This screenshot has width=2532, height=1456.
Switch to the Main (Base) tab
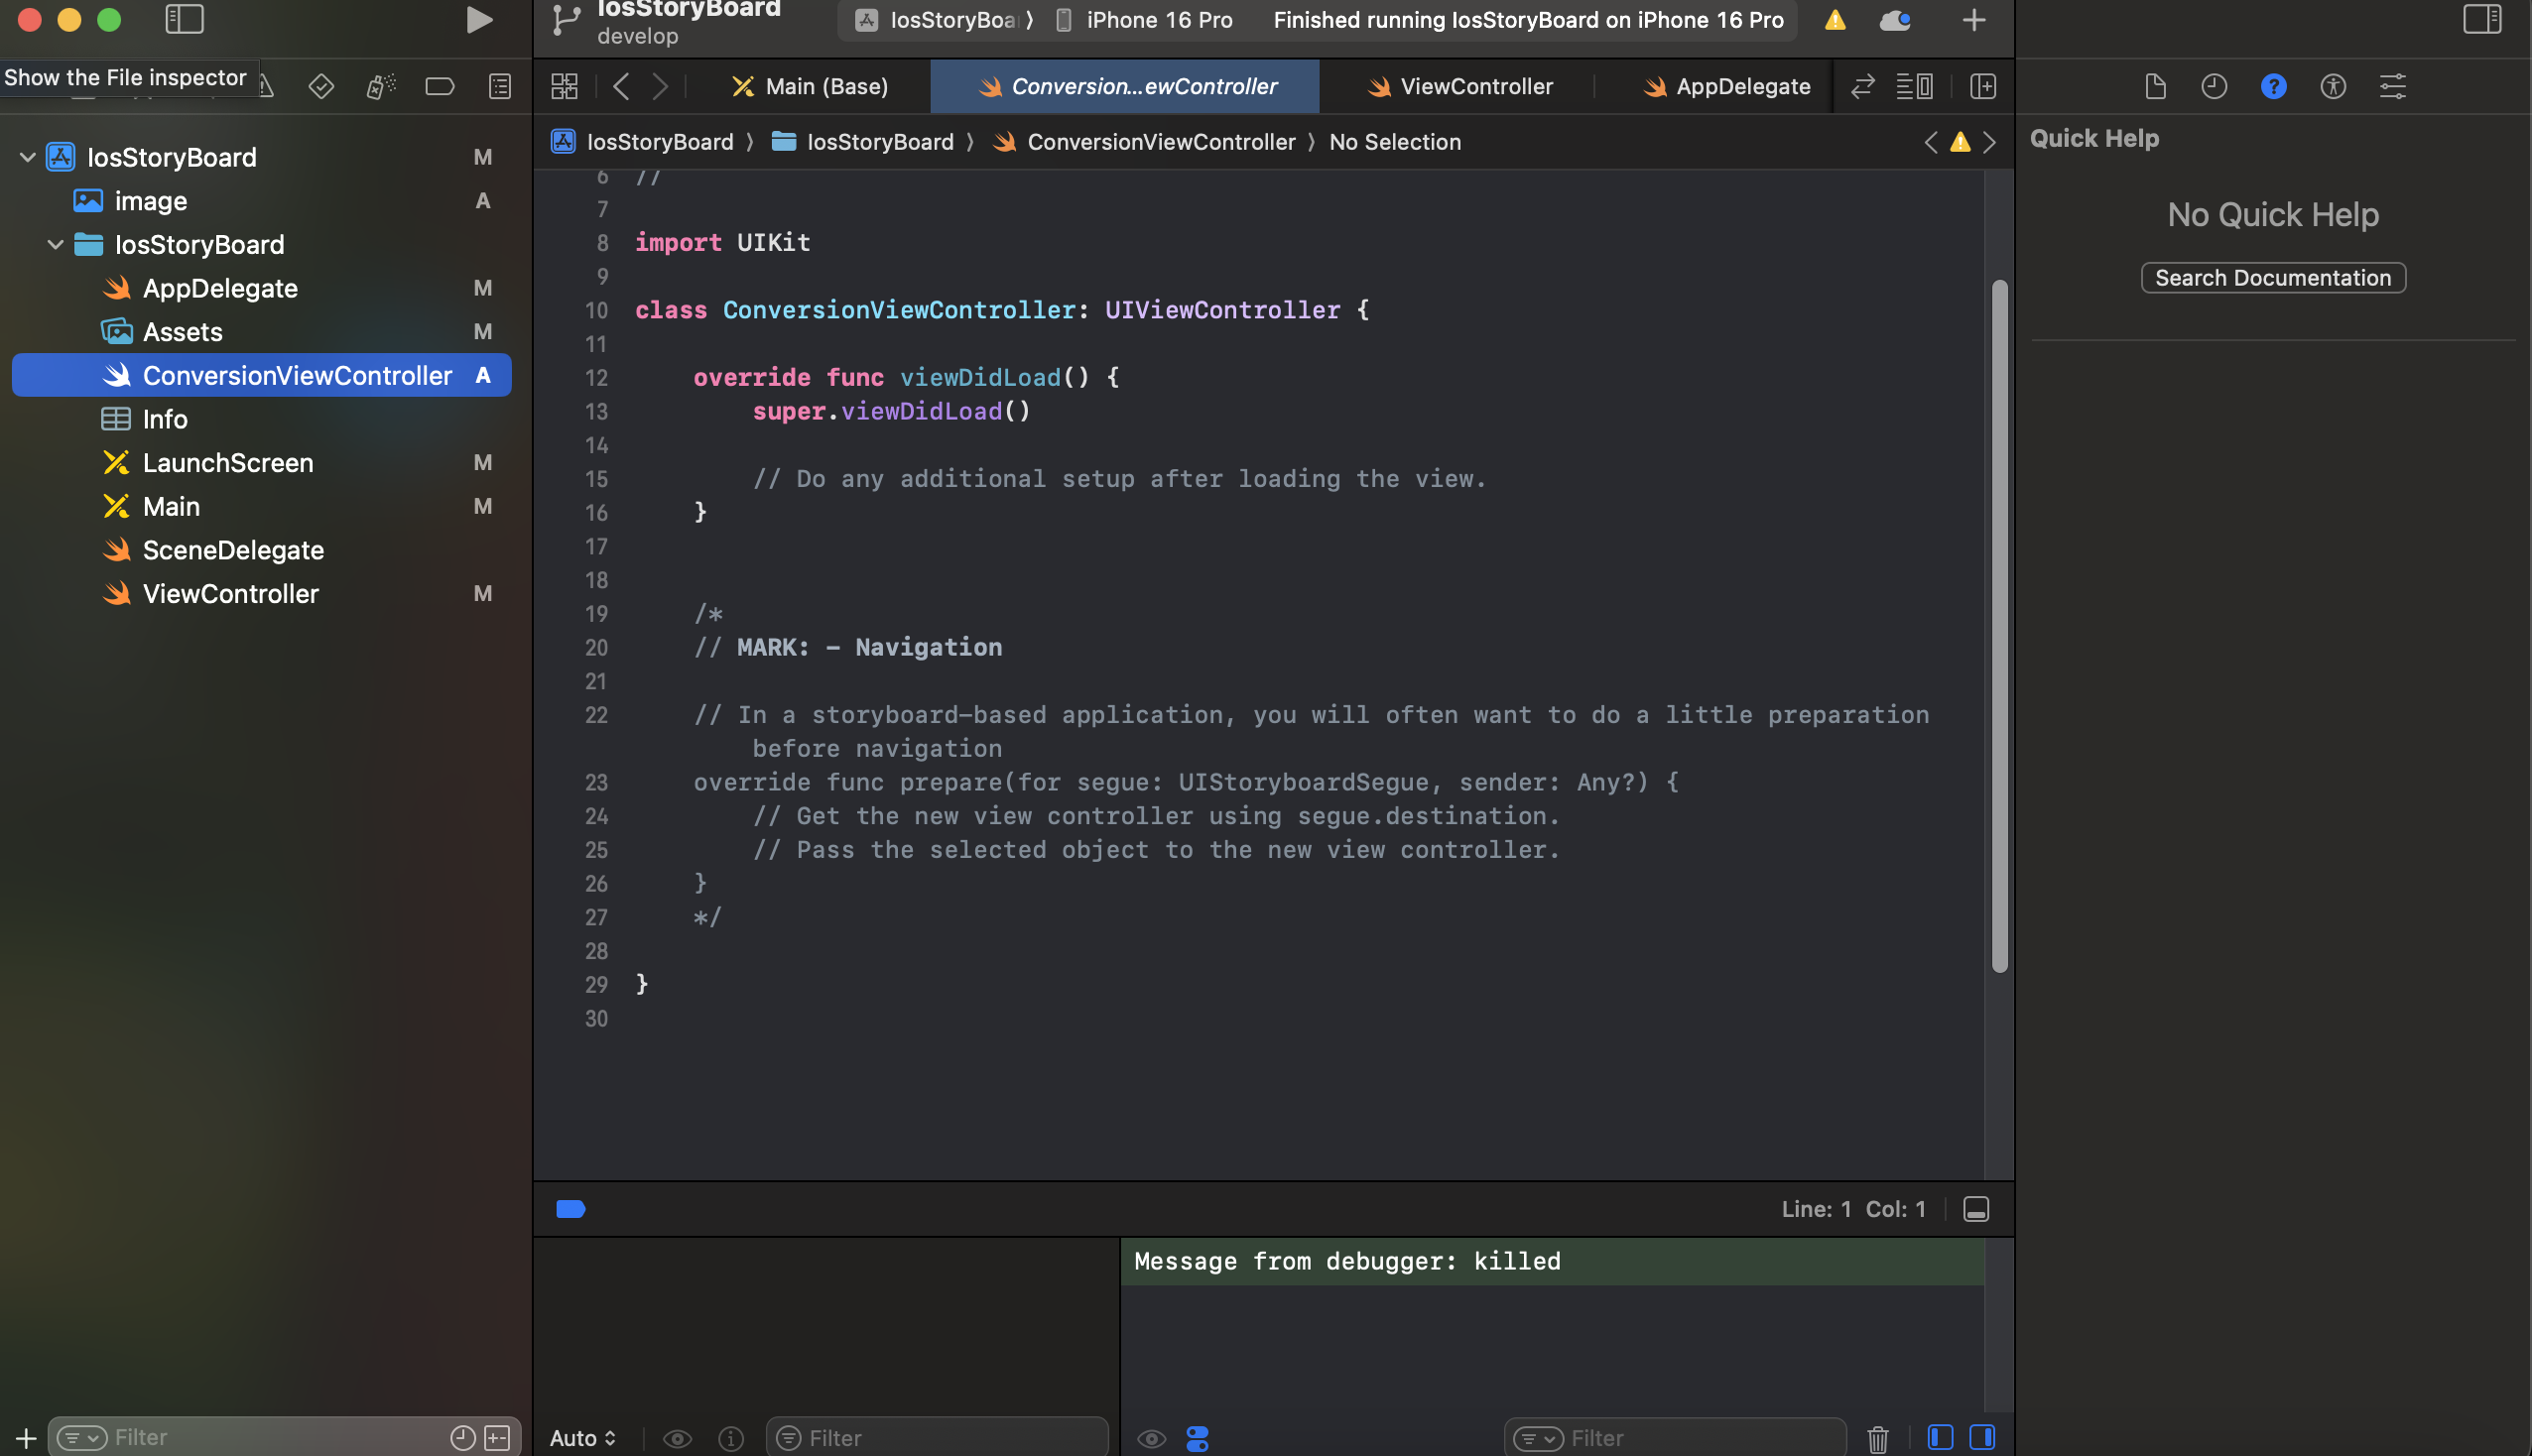811,87
